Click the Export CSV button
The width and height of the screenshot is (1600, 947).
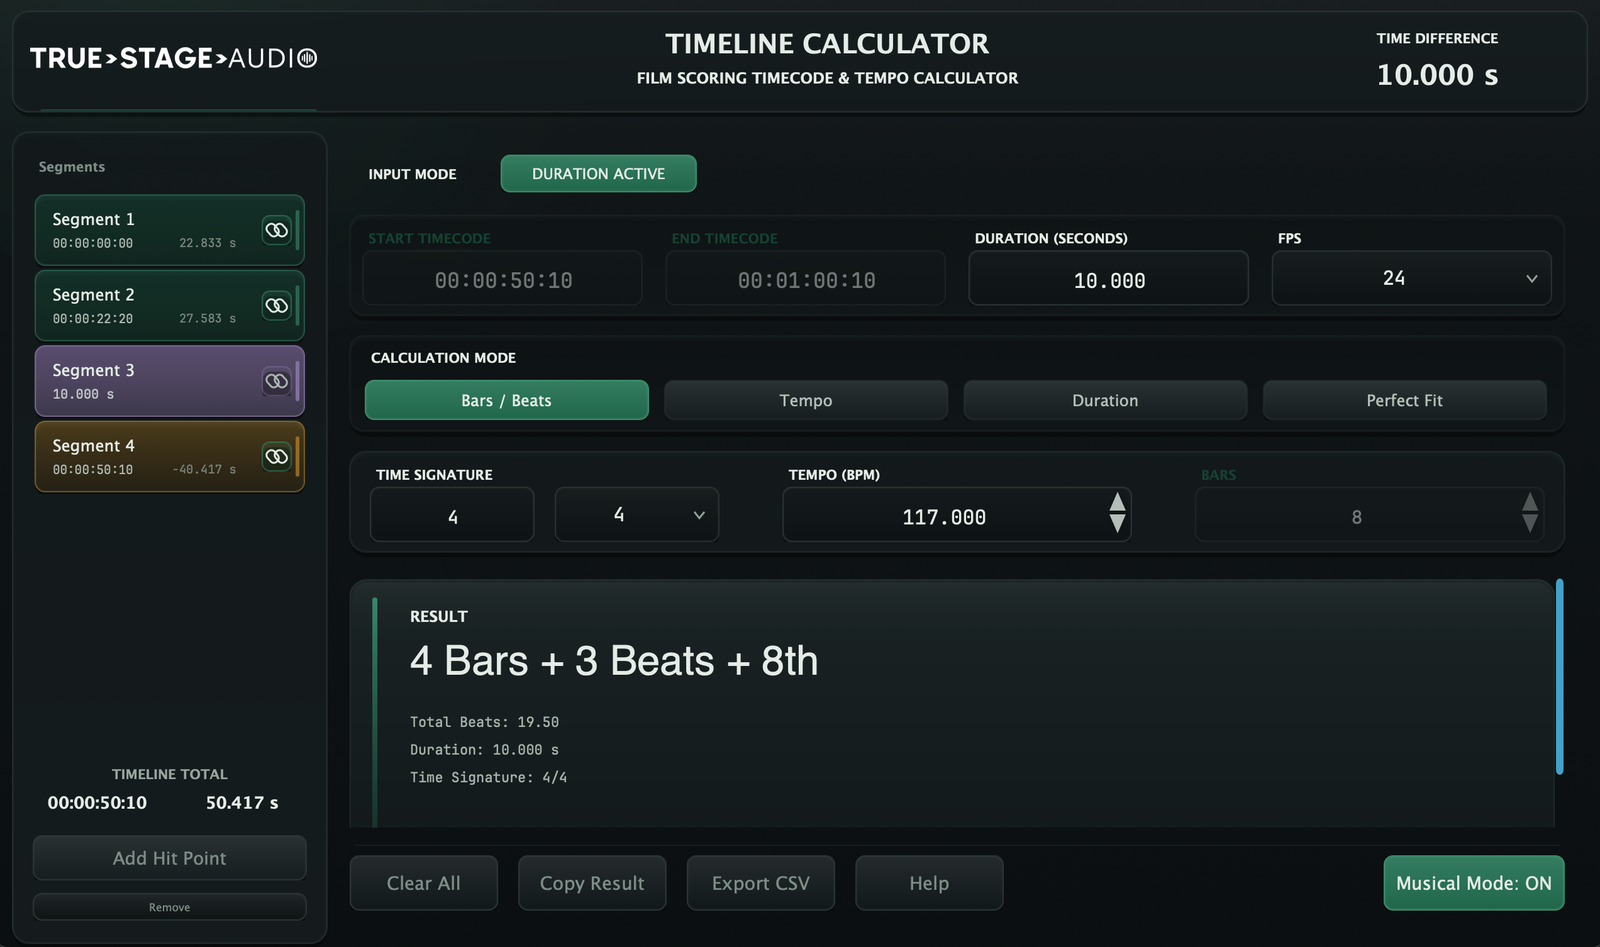point(760,883)
